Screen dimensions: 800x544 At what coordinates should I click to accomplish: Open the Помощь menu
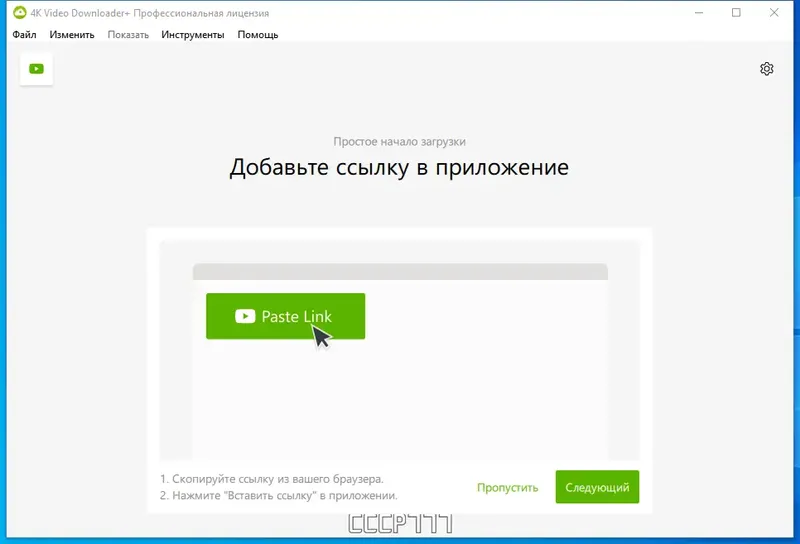tap(258, 35)
